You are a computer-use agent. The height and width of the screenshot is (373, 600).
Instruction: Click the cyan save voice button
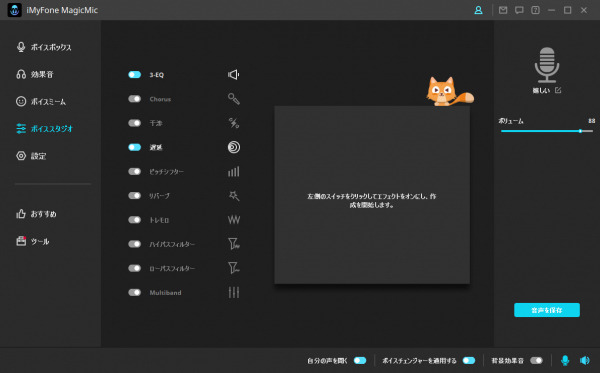click(x=547, y=310)
